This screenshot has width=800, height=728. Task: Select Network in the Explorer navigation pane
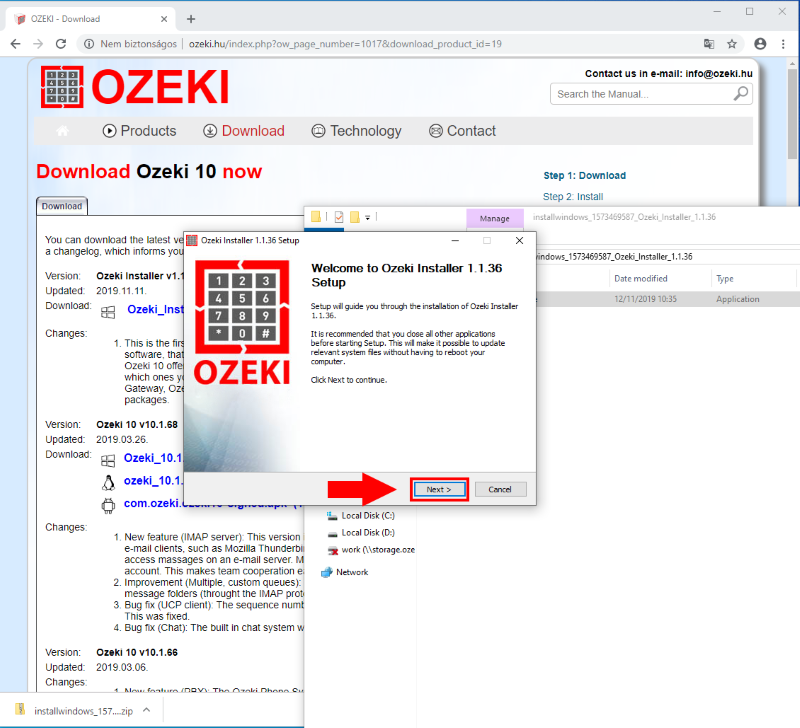coord(345,572)
